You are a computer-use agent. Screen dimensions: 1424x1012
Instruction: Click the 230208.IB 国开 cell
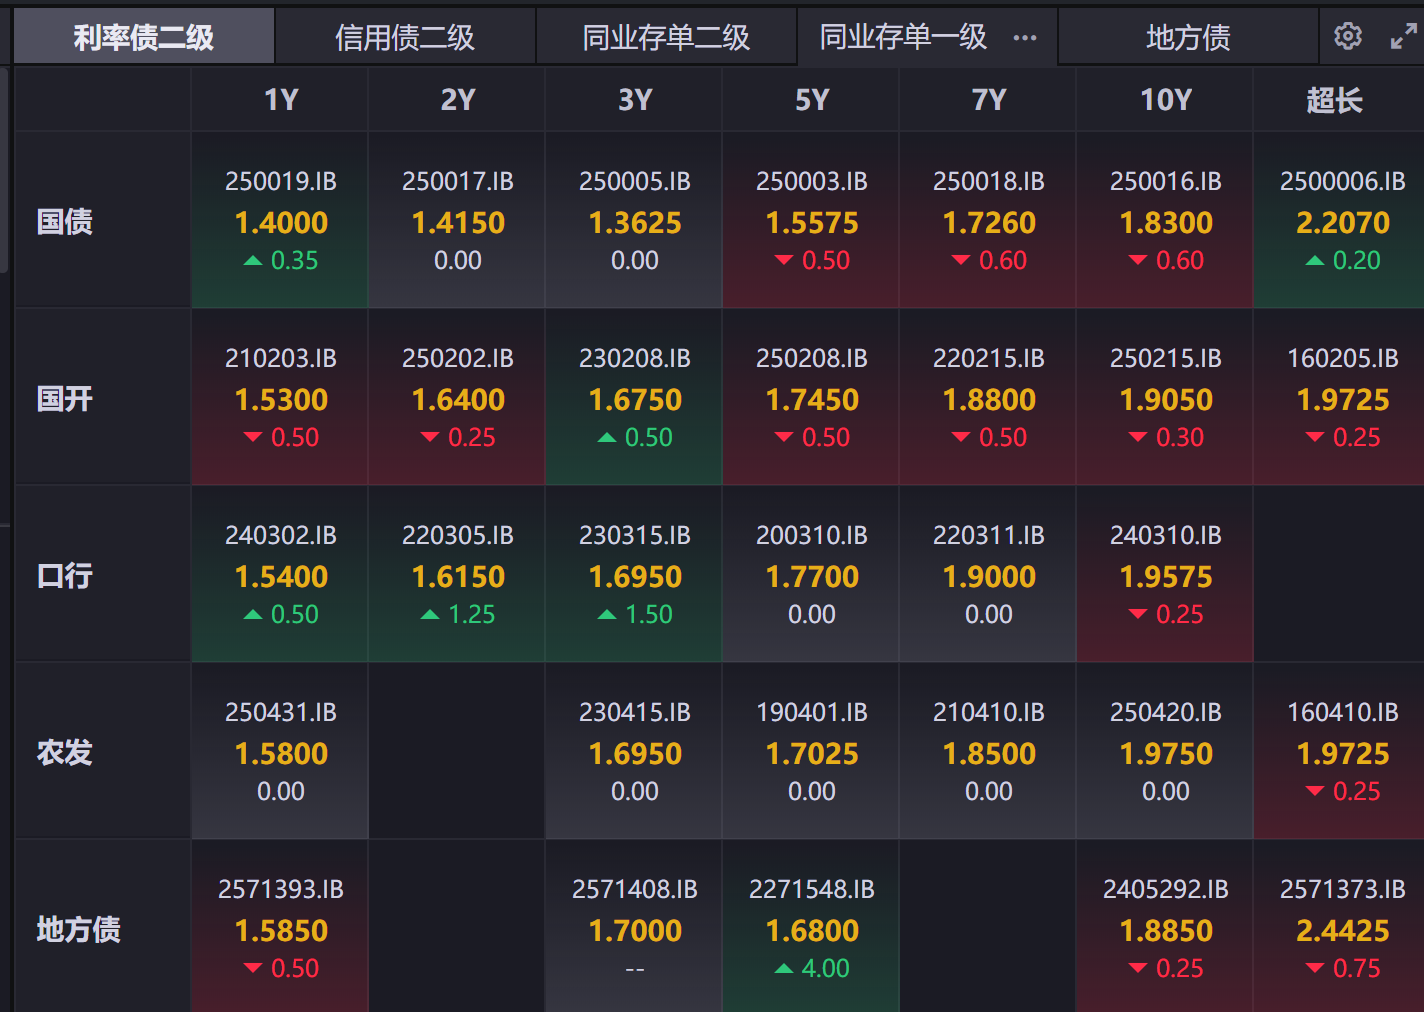click(x=635, y=397)
